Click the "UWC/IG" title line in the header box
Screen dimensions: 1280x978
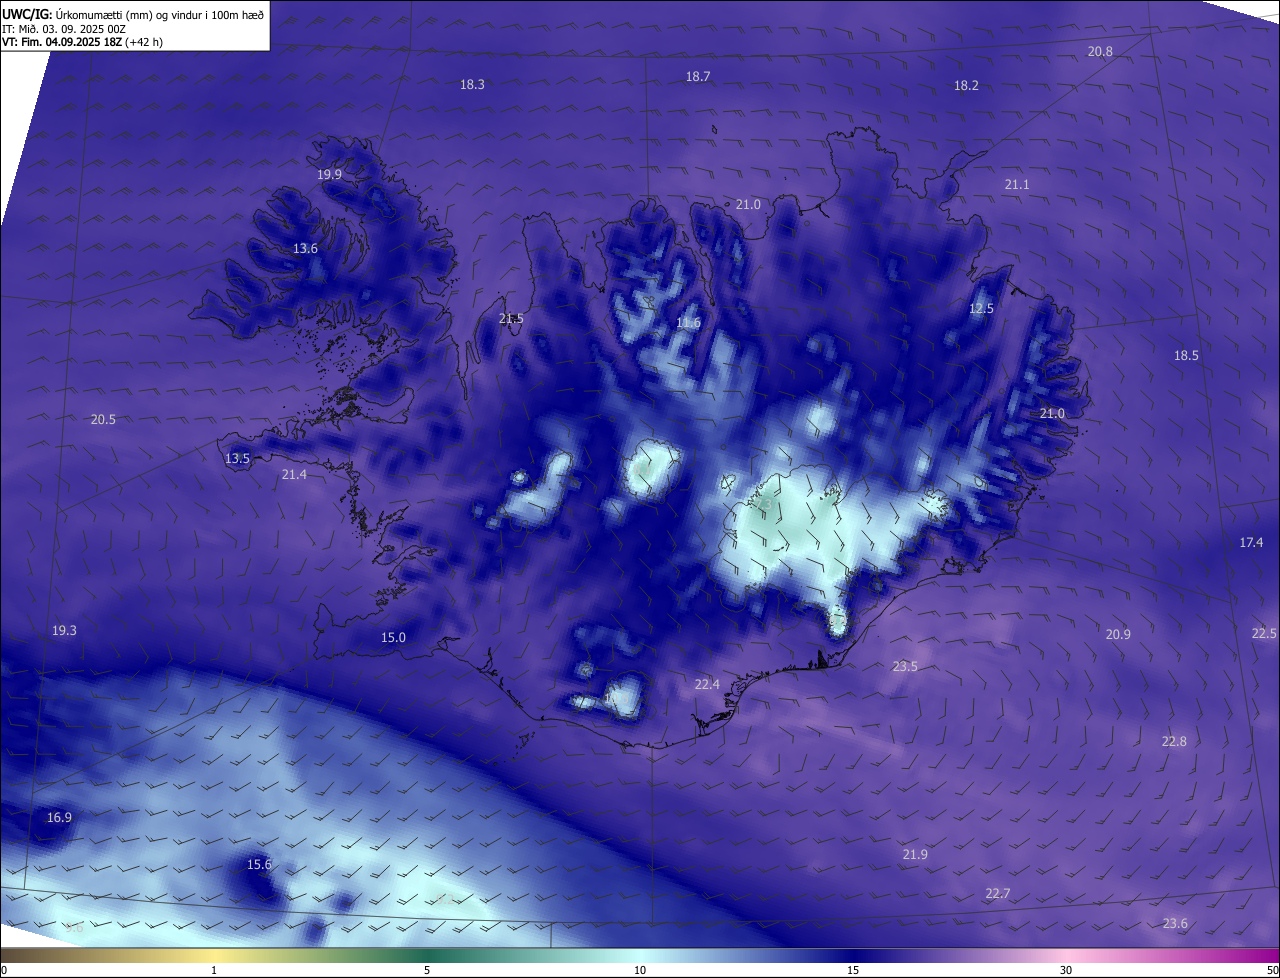(x=133, y=14)
